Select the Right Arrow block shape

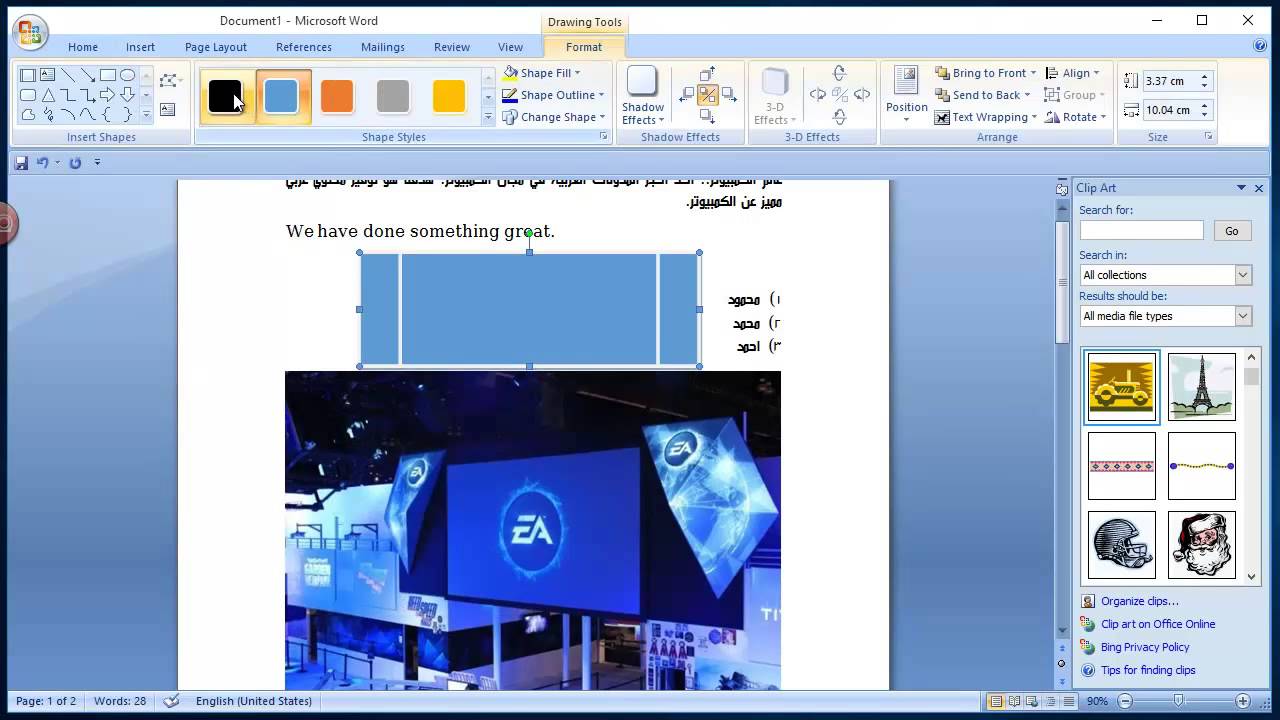108,95
